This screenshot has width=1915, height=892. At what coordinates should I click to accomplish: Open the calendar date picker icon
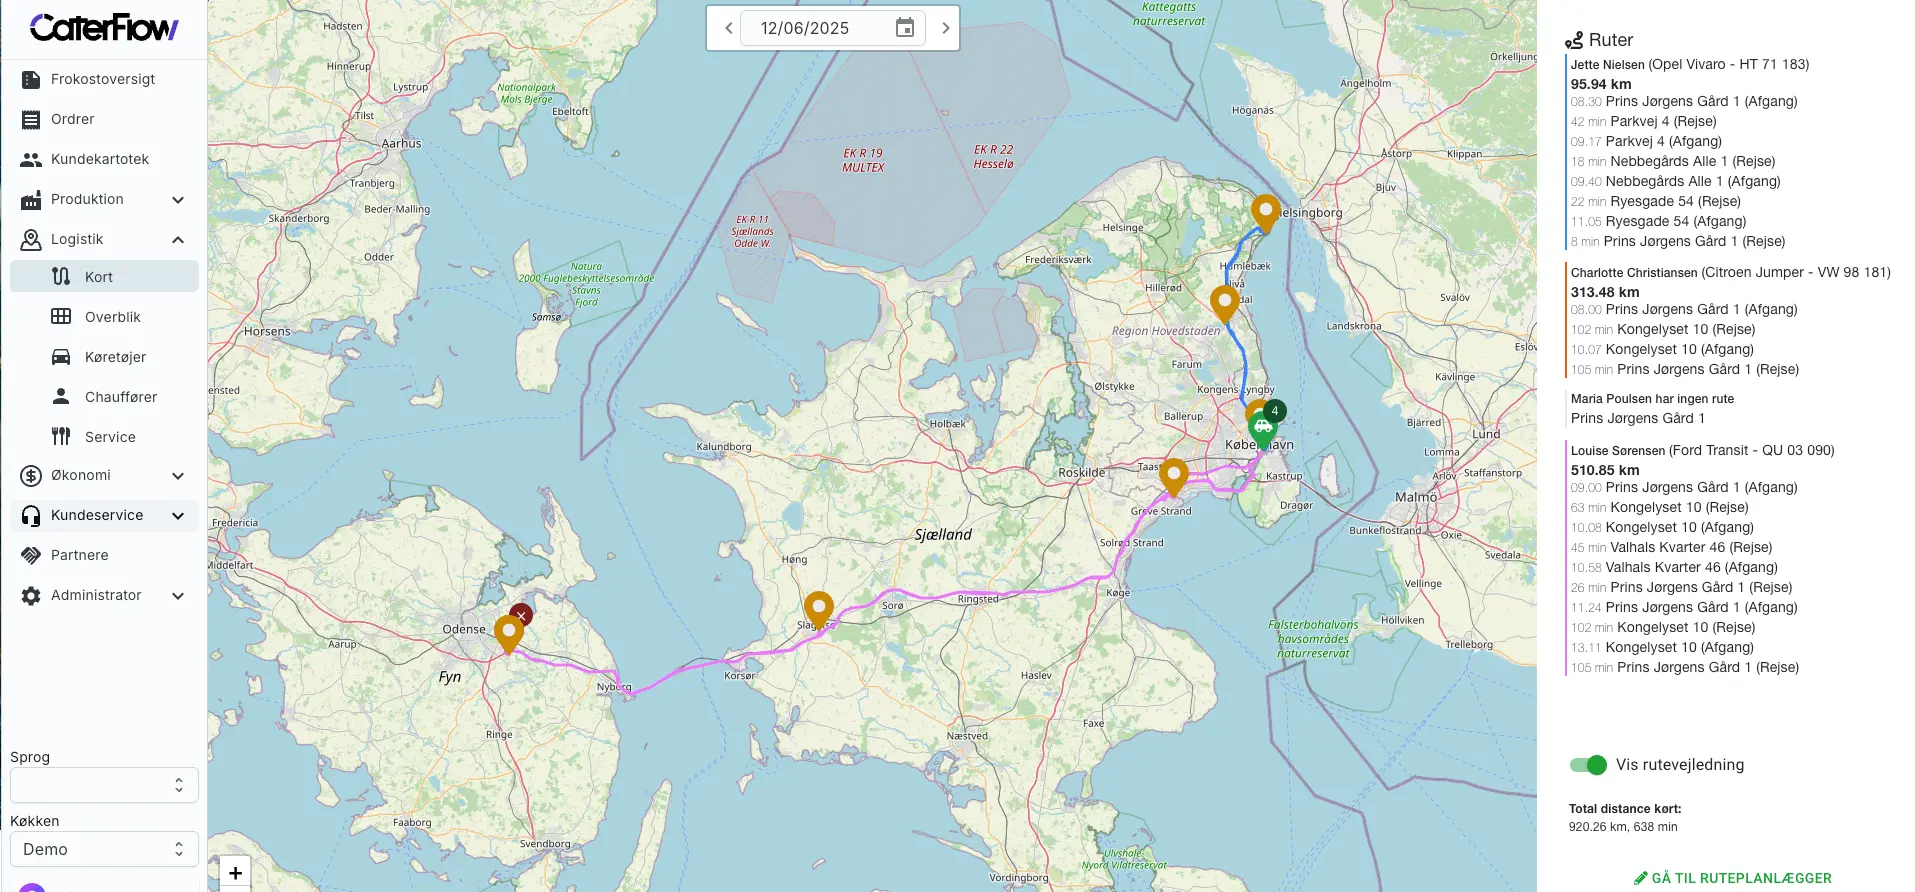[904, 28]
